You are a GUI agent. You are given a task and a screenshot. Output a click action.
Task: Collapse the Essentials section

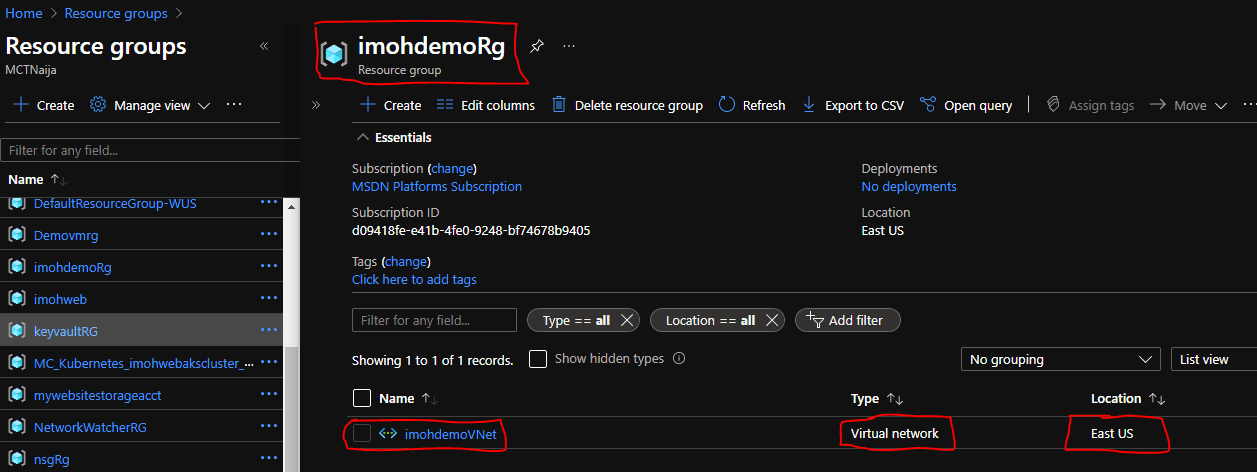(396, 137)
